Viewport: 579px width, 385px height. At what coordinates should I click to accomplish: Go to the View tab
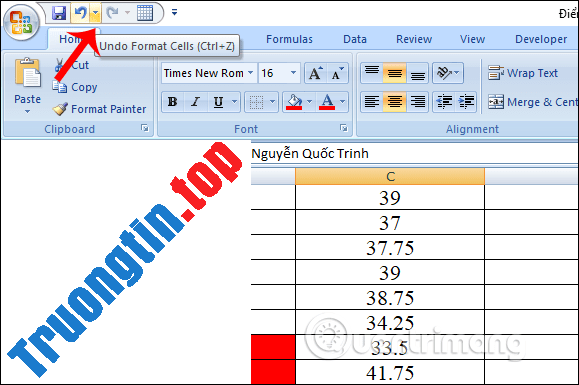click(472, 39)
